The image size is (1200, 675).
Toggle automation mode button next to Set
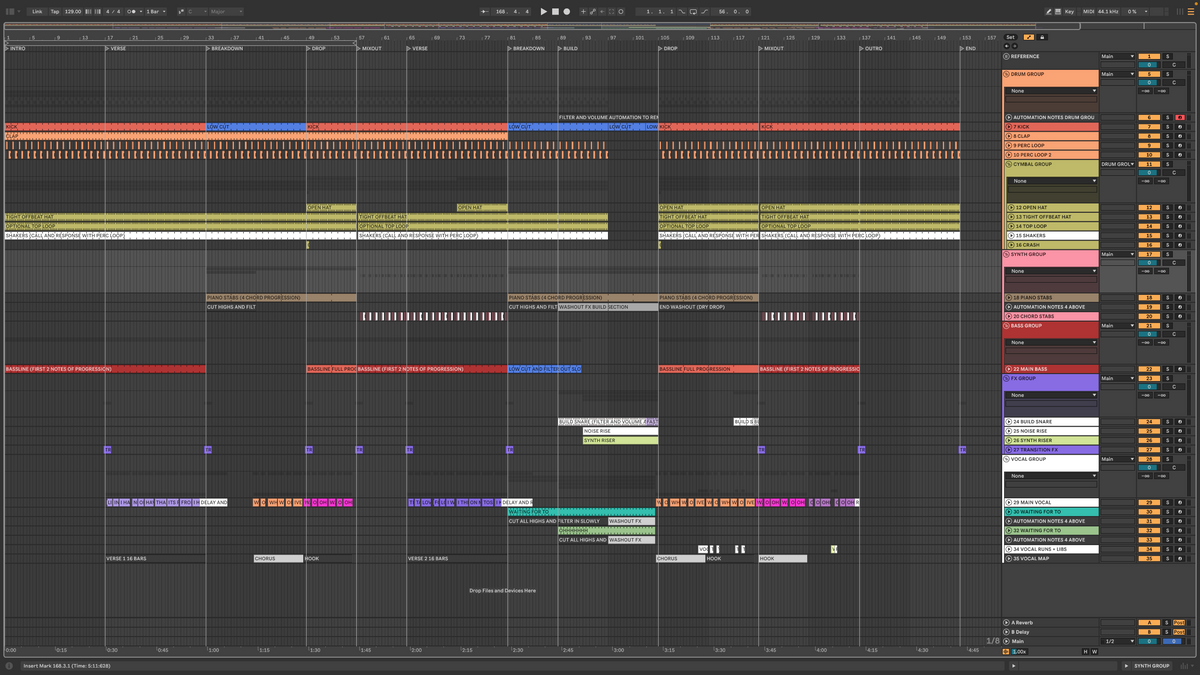[x=1029, y=37]
